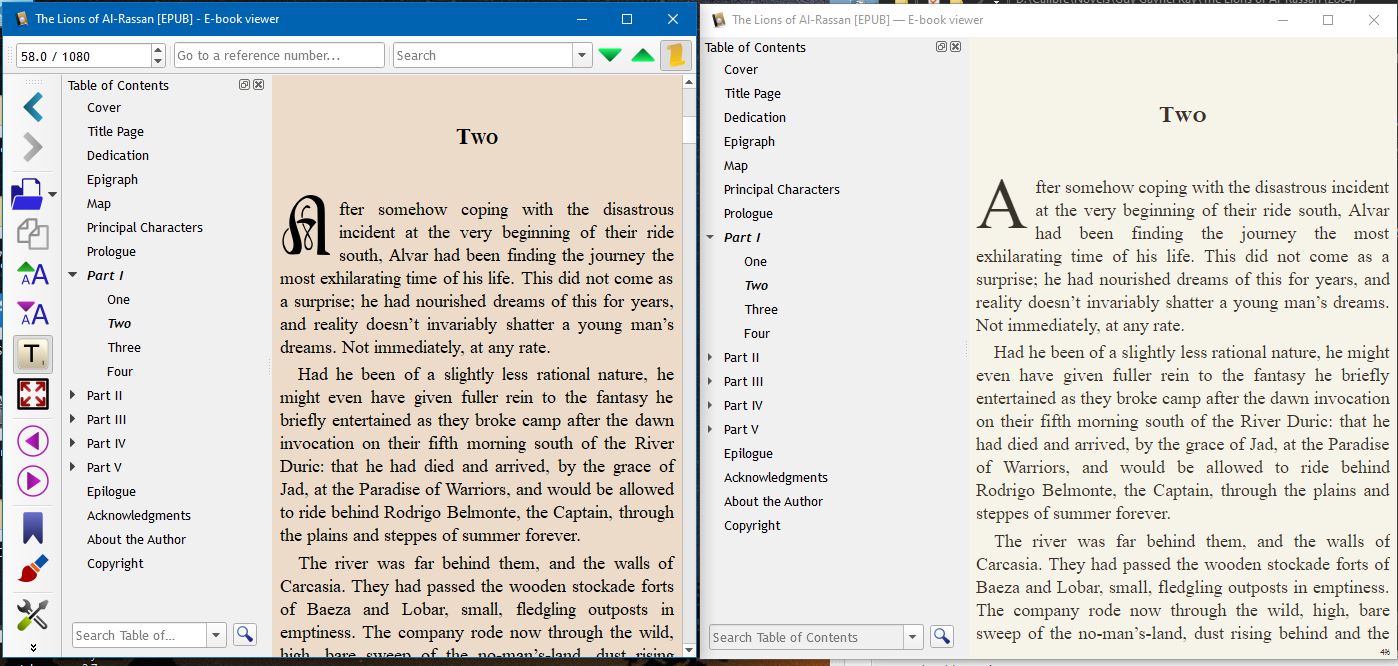Collapse Part I in left window contents

73,275
